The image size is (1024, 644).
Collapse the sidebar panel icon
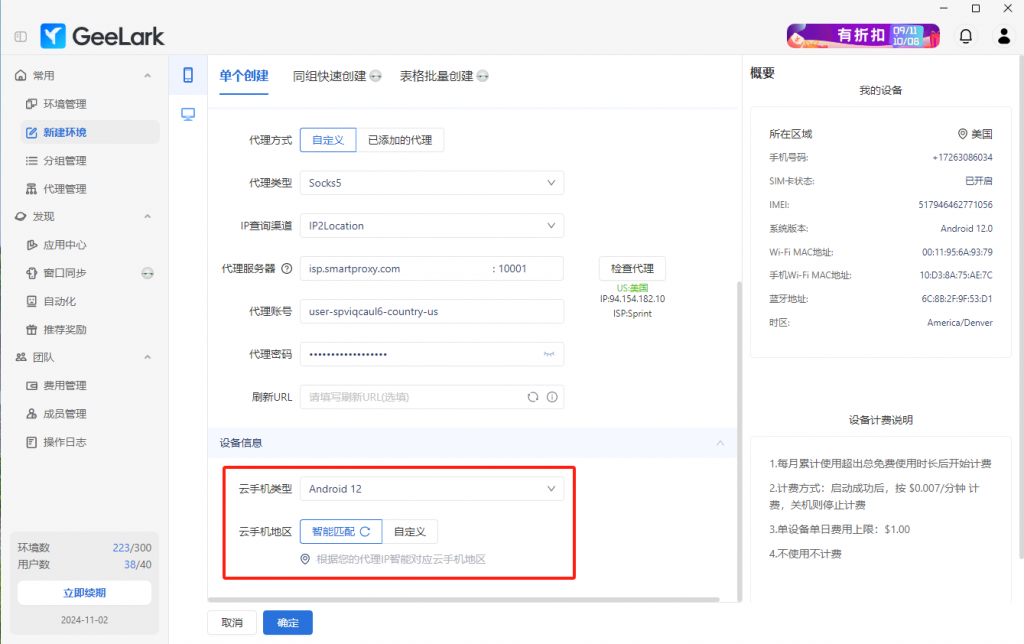[21, 37]
